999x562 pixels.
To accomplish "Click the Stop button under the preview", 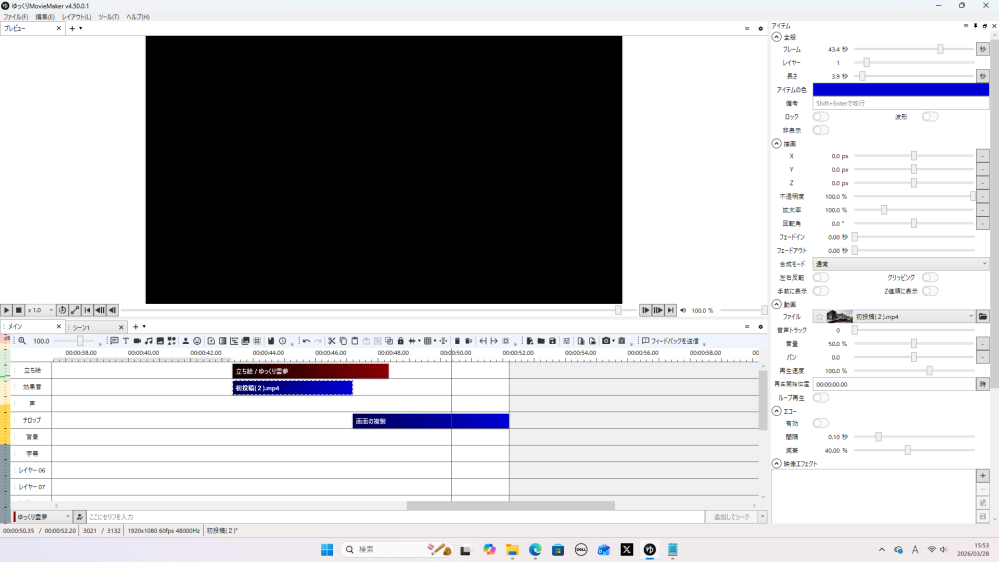I will pos(19,310).
